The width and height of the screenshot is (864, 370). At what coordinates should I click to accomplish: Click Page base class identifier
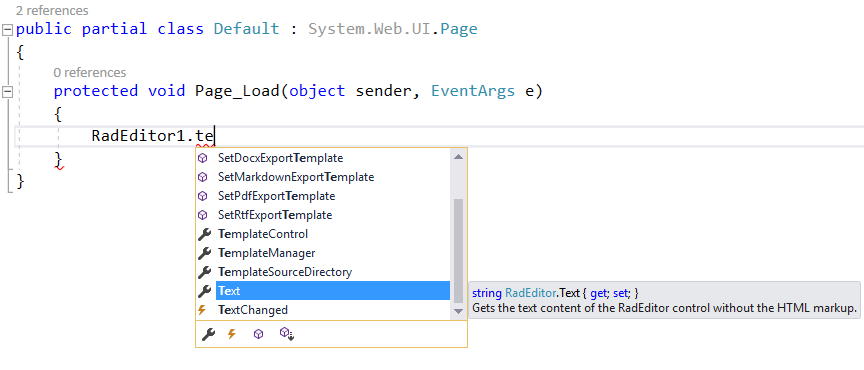tap(458, 29)
